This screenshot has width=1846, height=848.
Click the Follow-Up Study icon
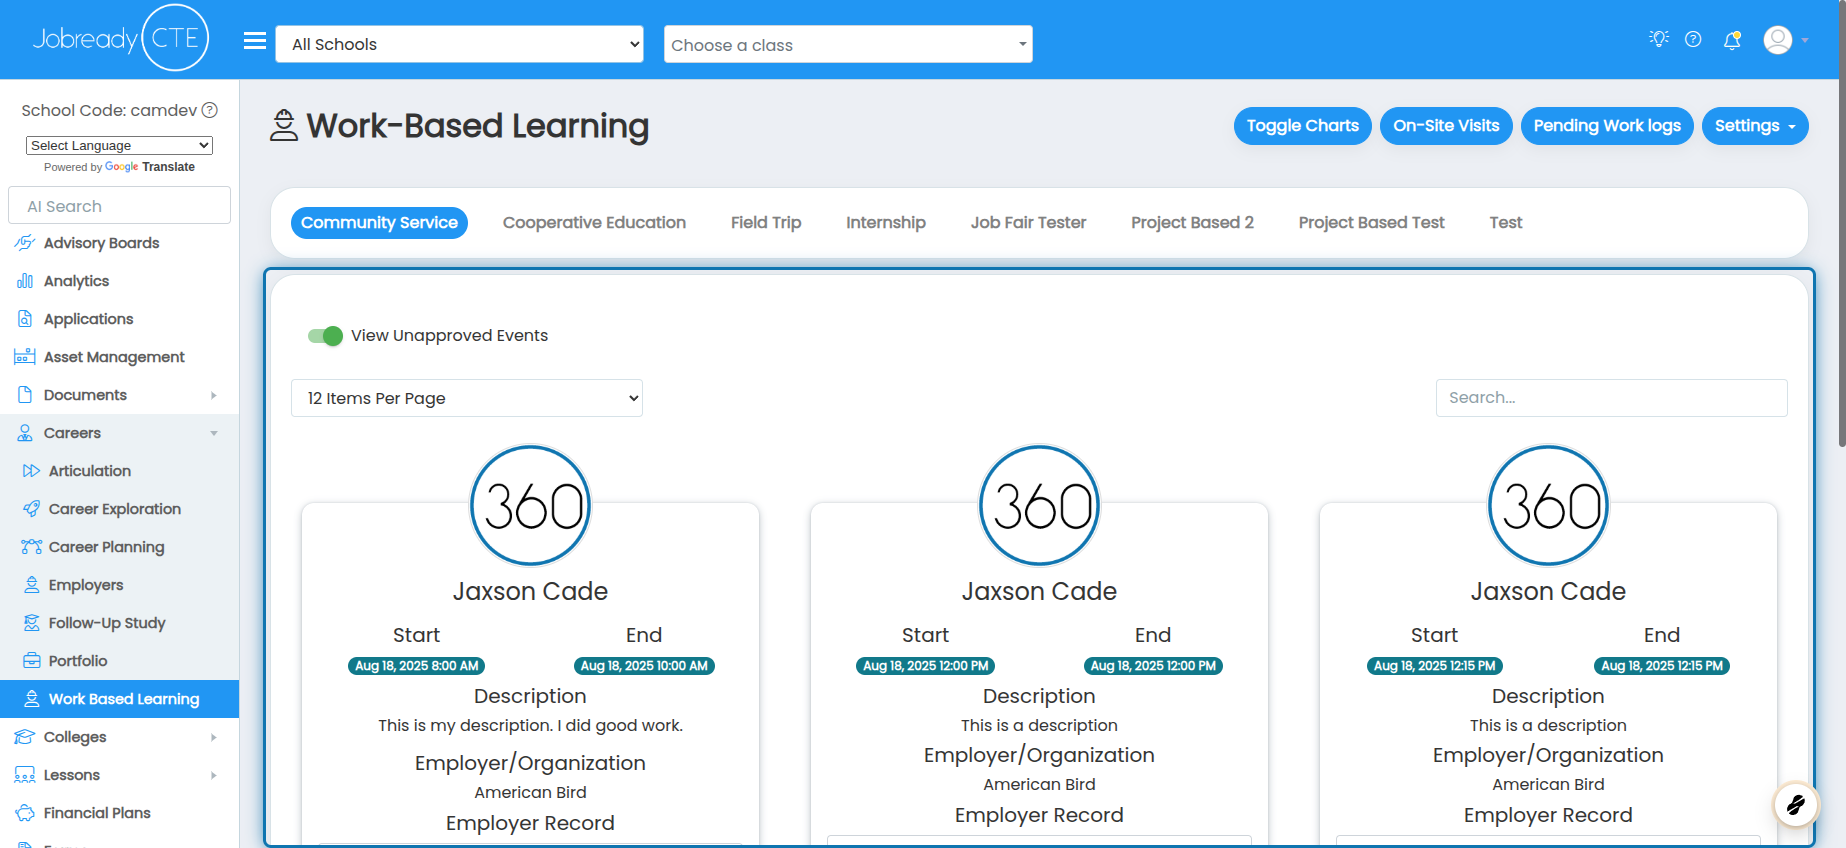pyautogui.click(x=31, y=623)
